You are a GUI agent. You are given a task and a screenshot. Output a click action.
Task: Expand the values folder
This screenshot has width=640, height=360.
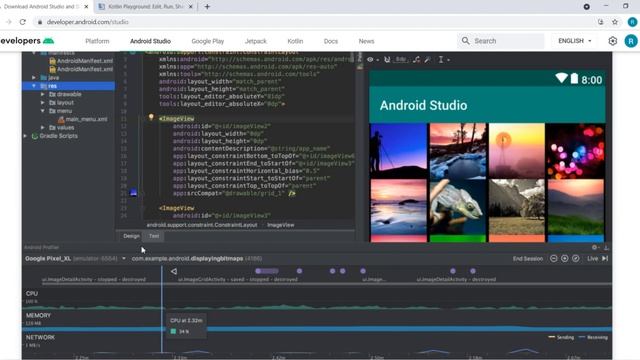pos(43,128)
